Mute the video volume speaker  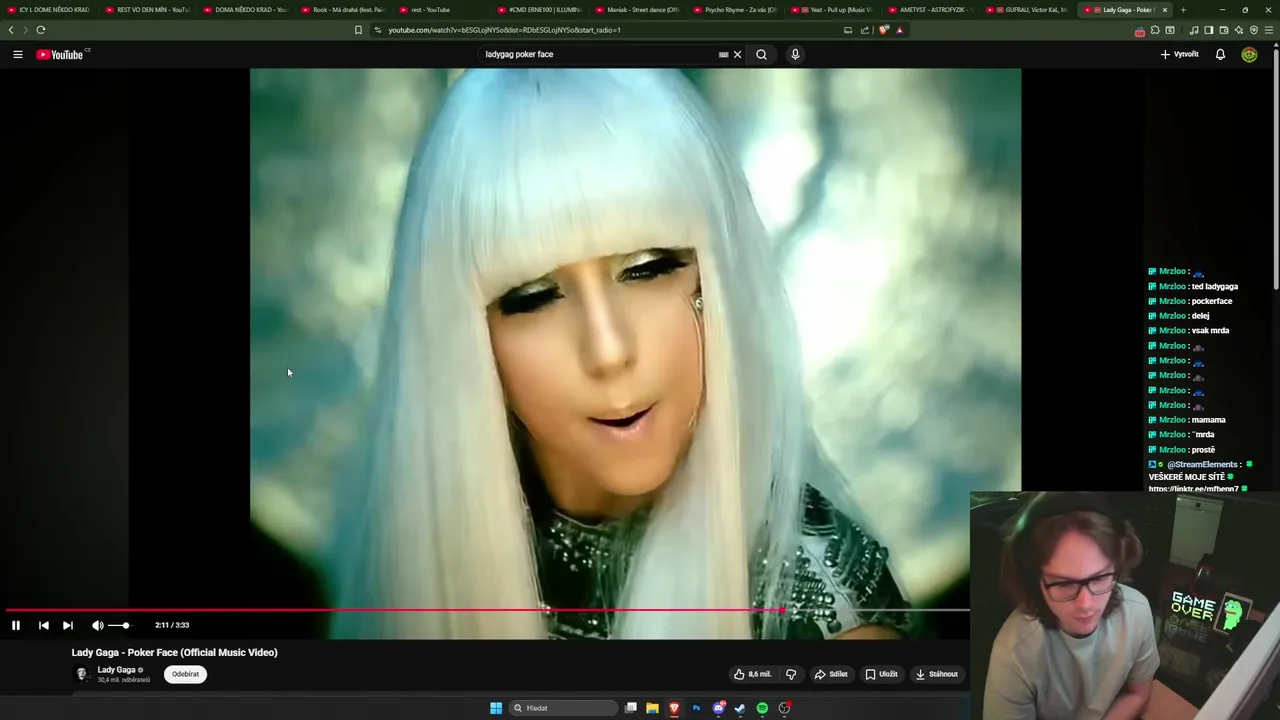[x=97, y=625]
